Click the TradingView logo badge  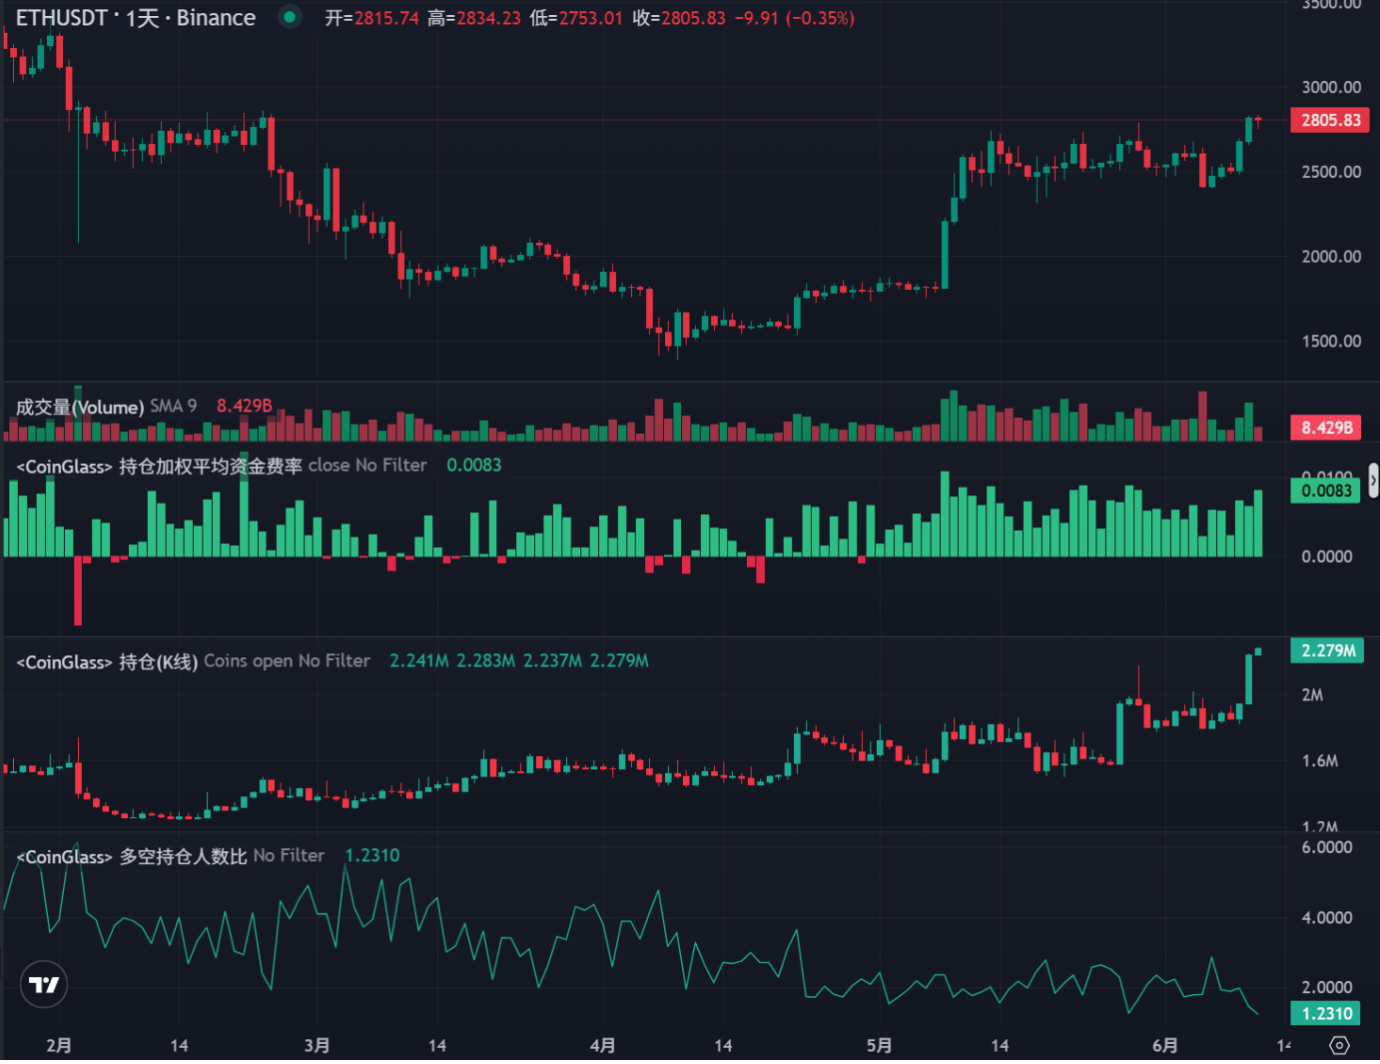[x=44, y=984]
